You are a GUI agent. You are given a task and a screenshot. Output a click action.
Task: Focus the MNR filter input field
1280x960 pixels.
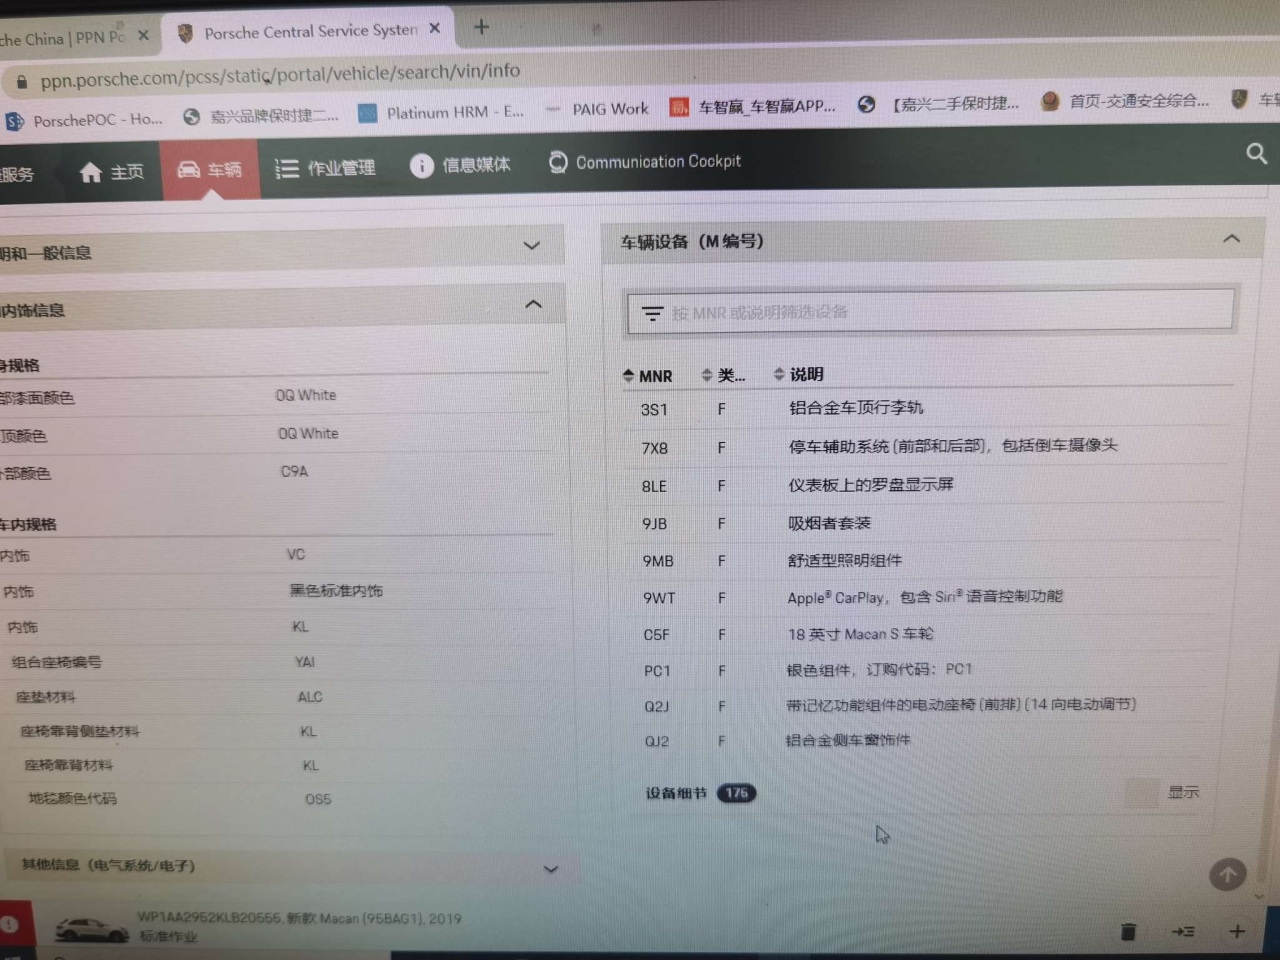[930, 312]
